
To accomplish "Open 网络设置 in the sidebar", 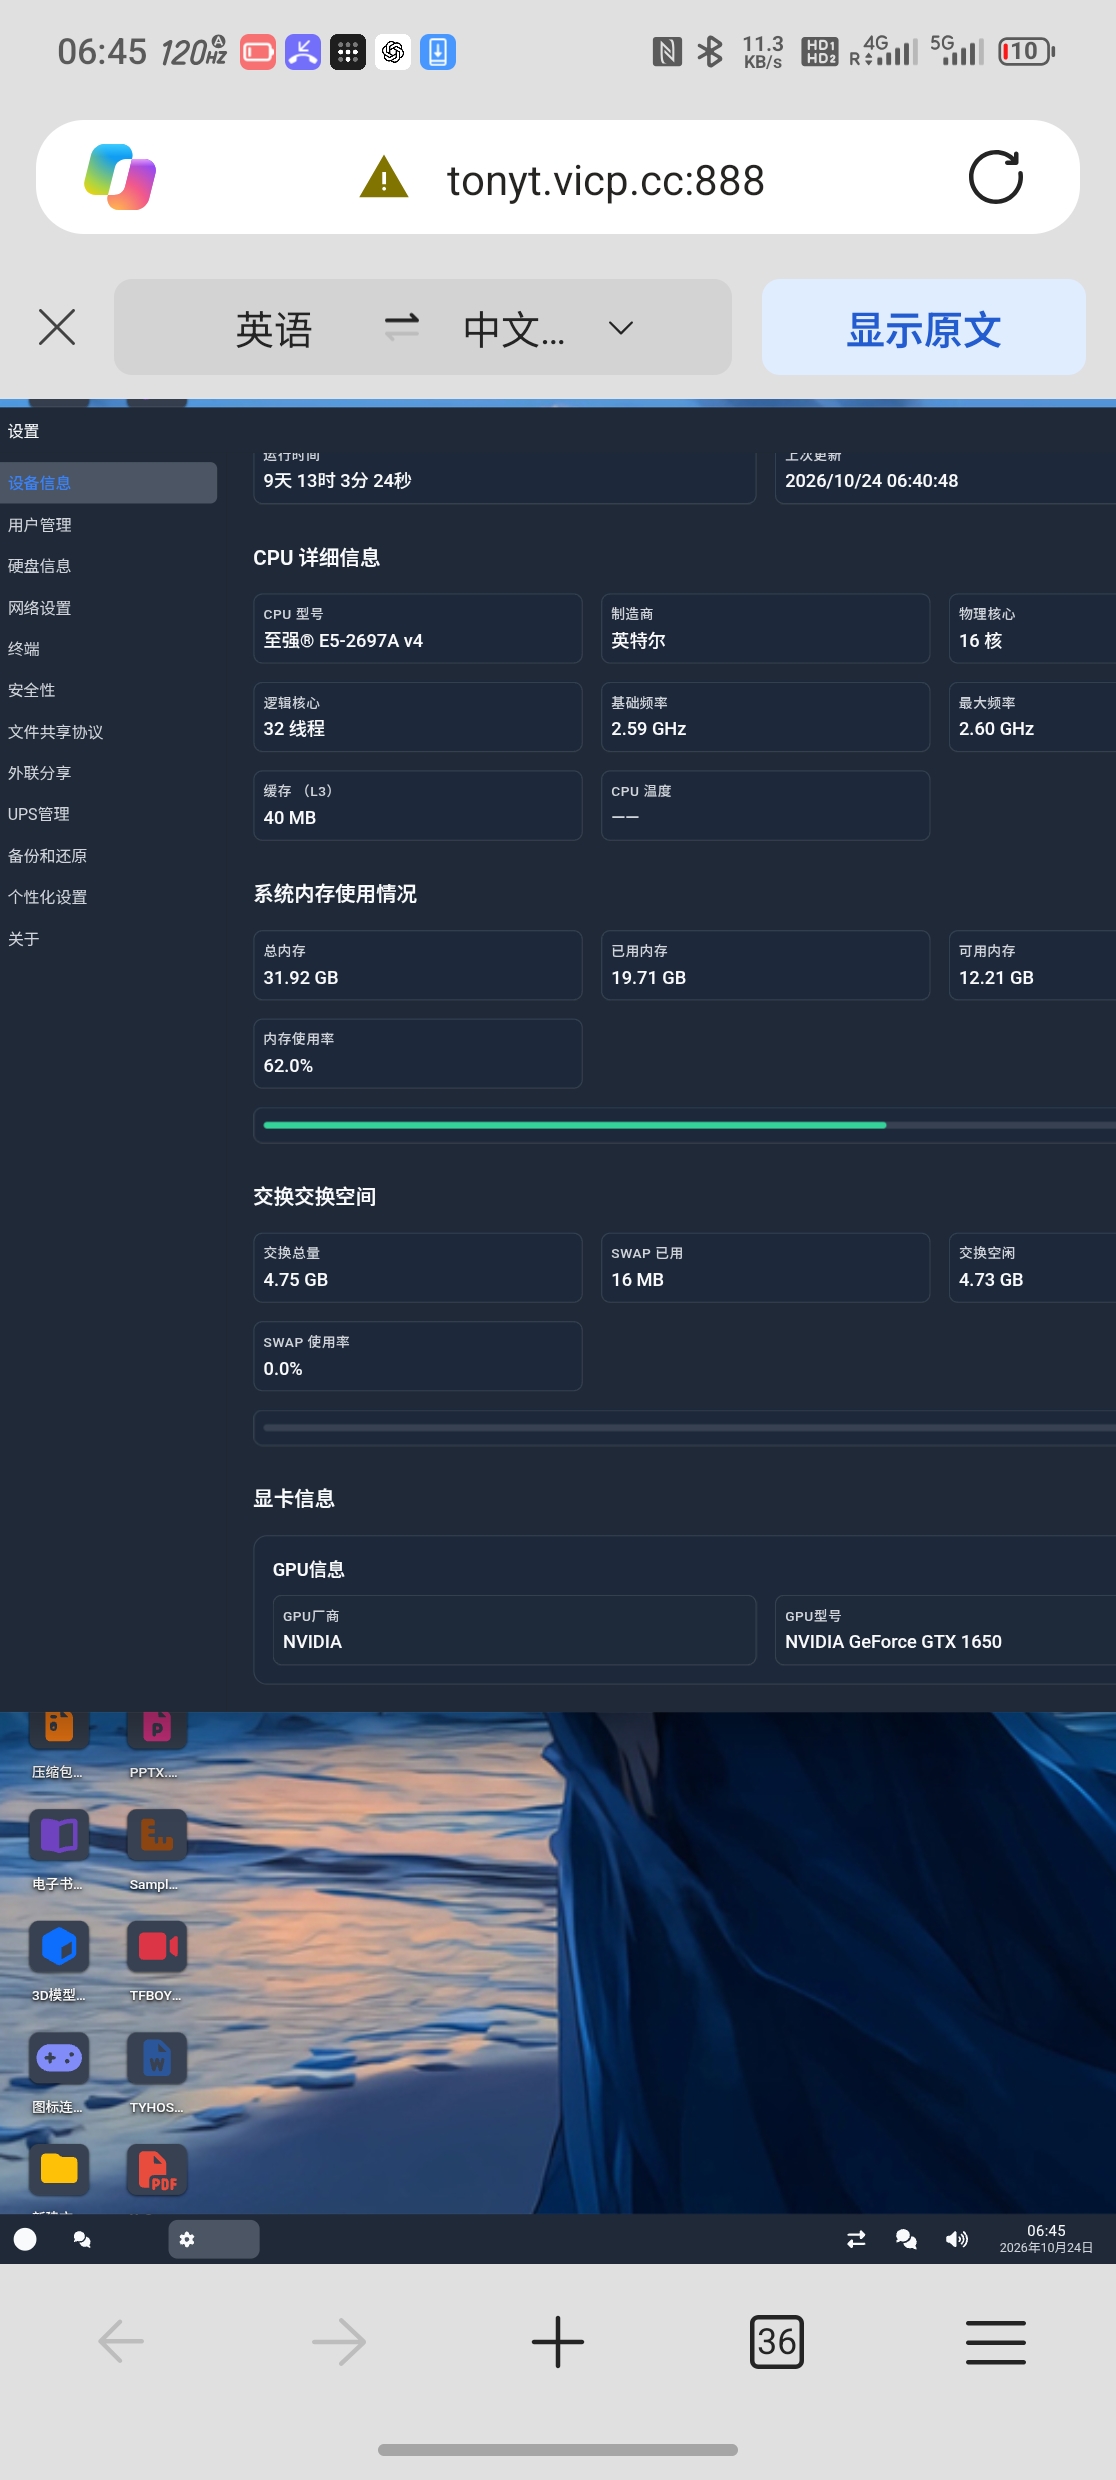I will (x=108, y=608).
